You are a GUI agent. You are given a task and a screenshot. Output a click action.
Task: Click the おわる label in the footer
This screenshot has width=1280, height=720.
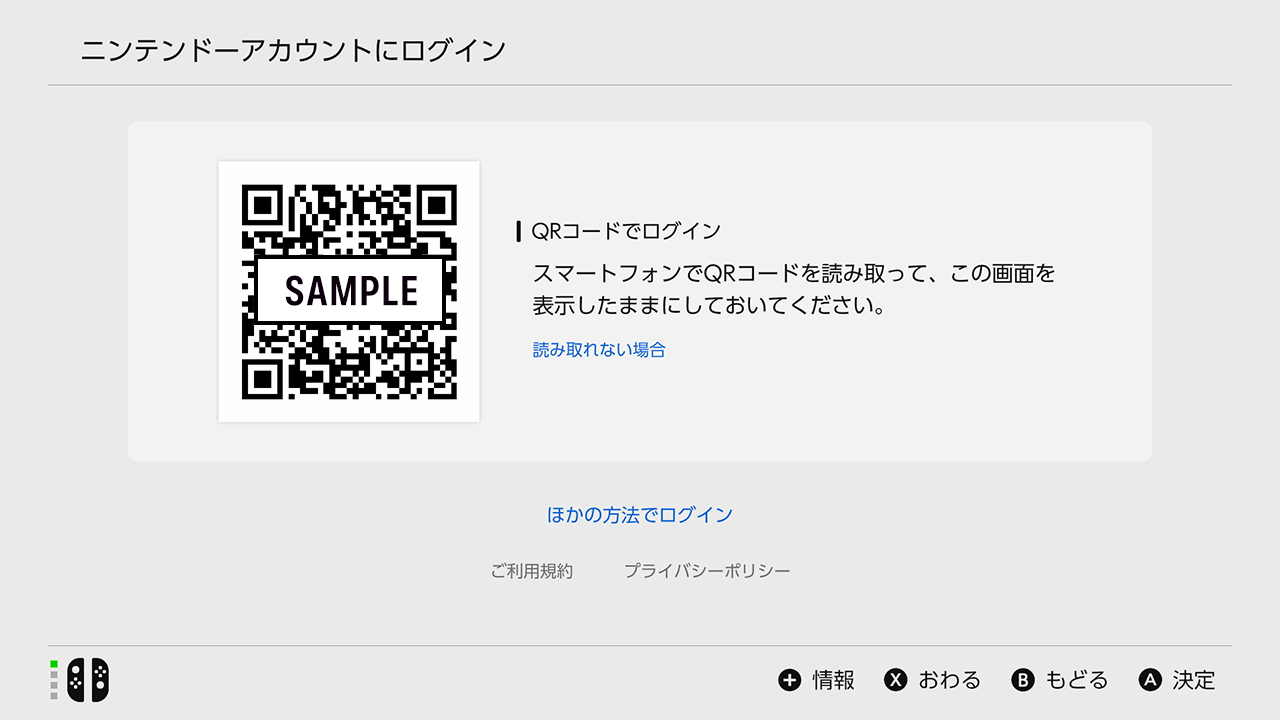950,680
